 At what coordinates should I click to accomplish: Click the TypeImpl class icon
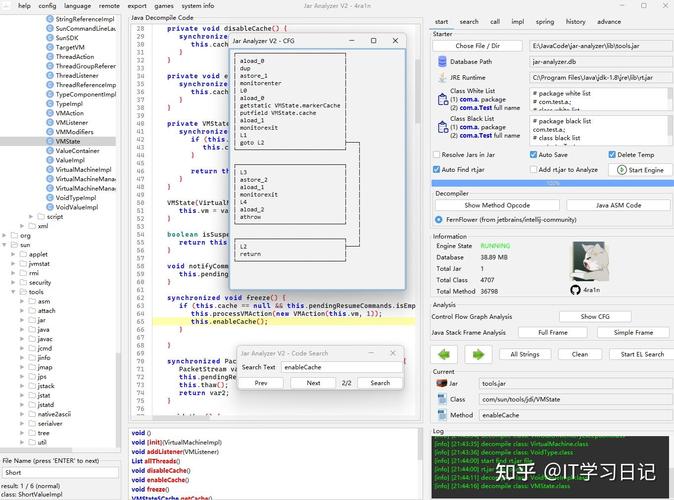(x=50, y=104)
